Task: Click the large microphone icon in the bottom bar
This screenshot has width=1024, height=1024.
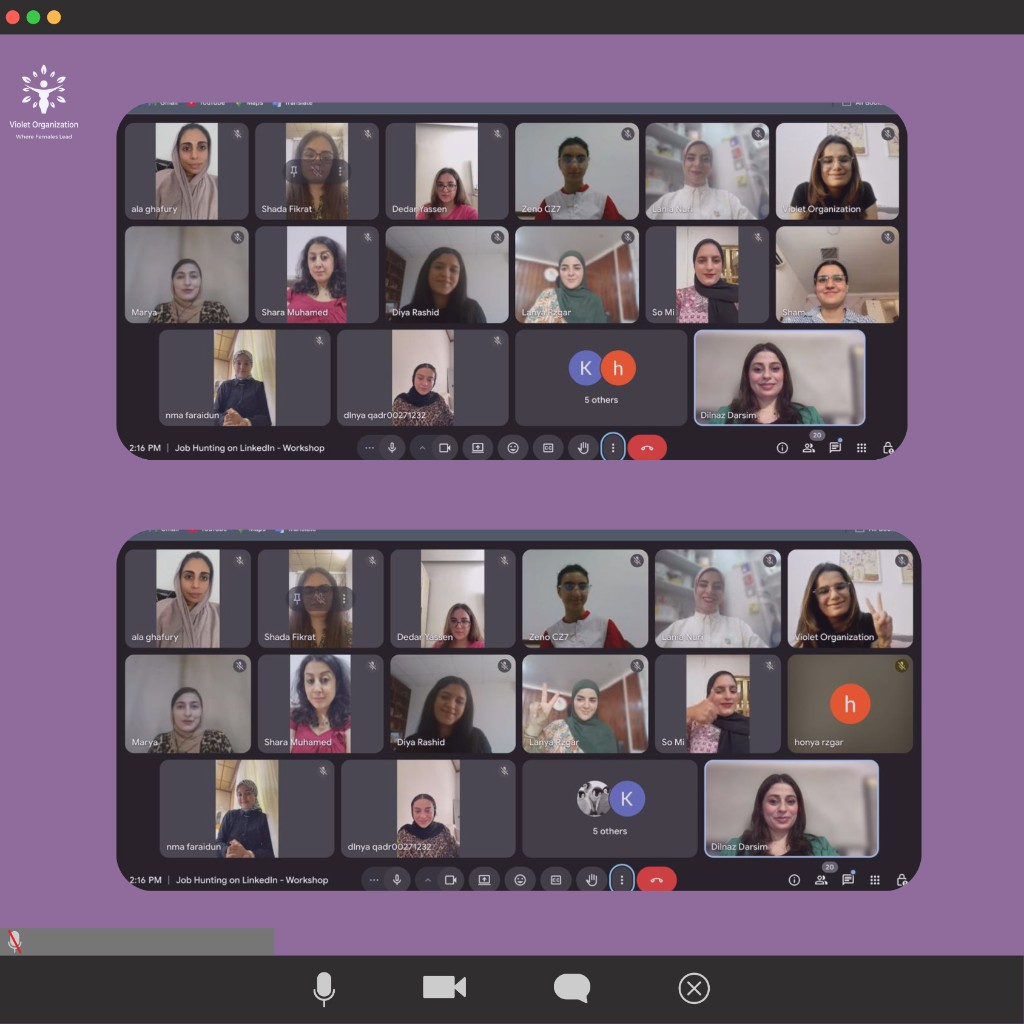Action: [x=323, y=989]
